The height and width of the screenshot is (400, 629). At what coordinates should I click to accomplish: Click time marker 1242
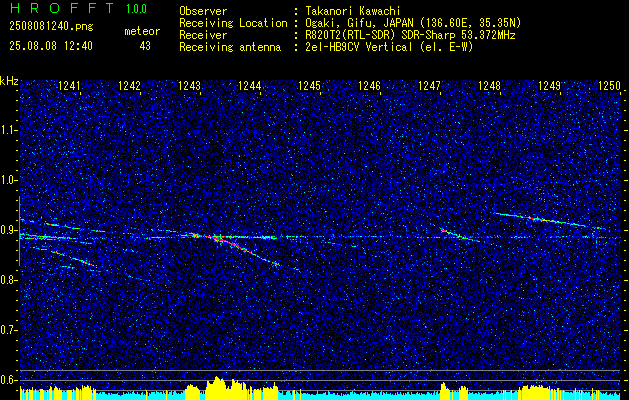129,86
